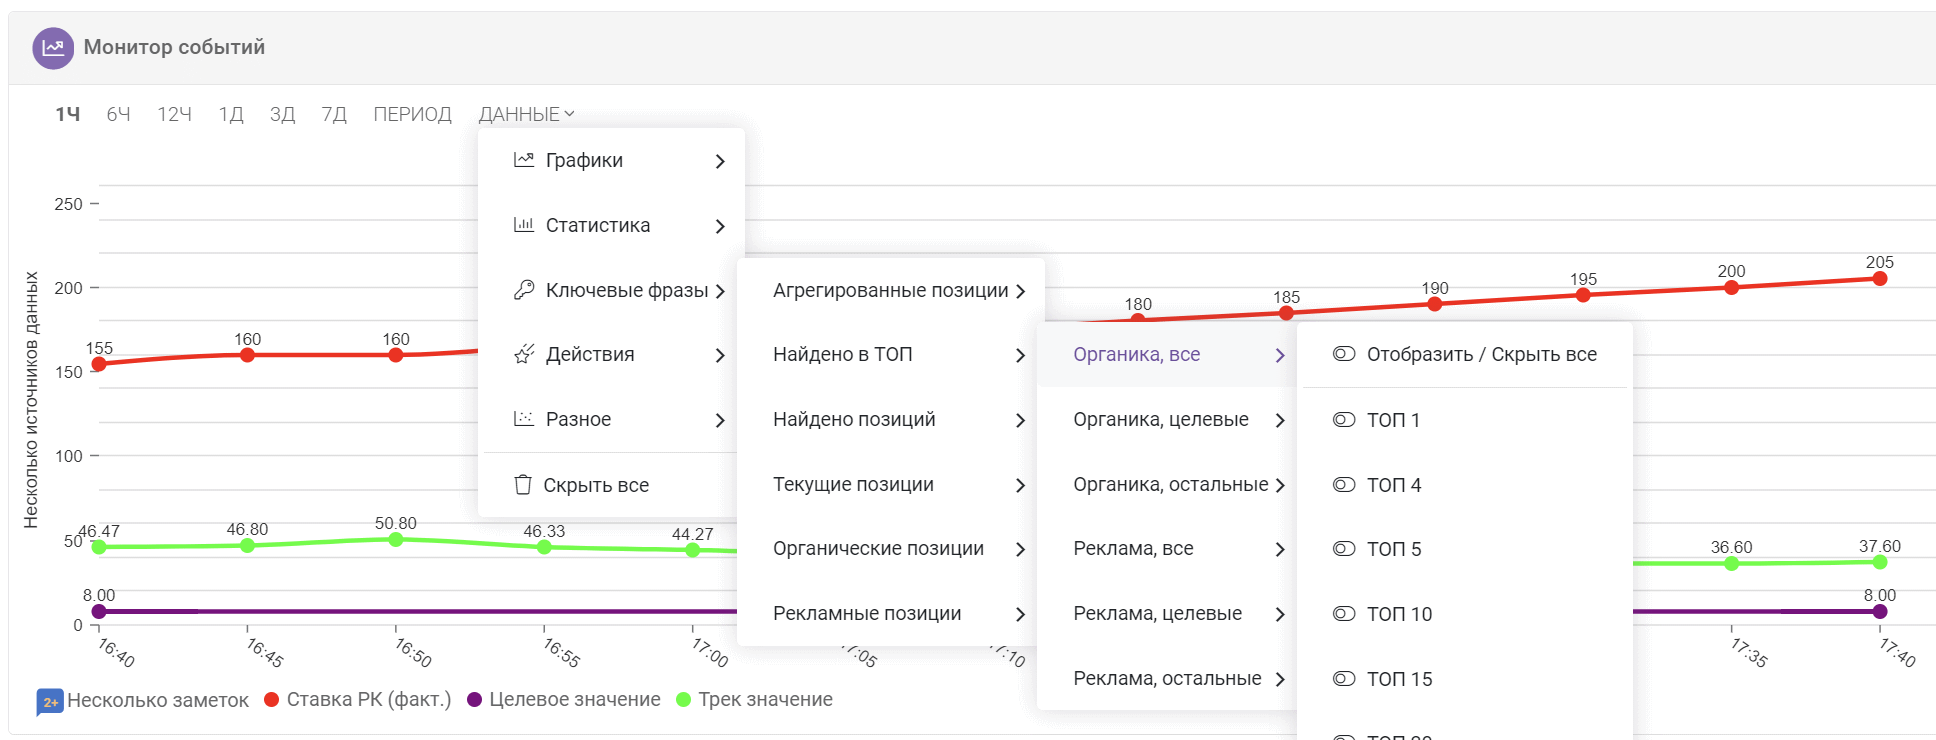The image size is (1936, 740).
Task: Switch time range to 6Ч
Action: (x=118, y=114)
